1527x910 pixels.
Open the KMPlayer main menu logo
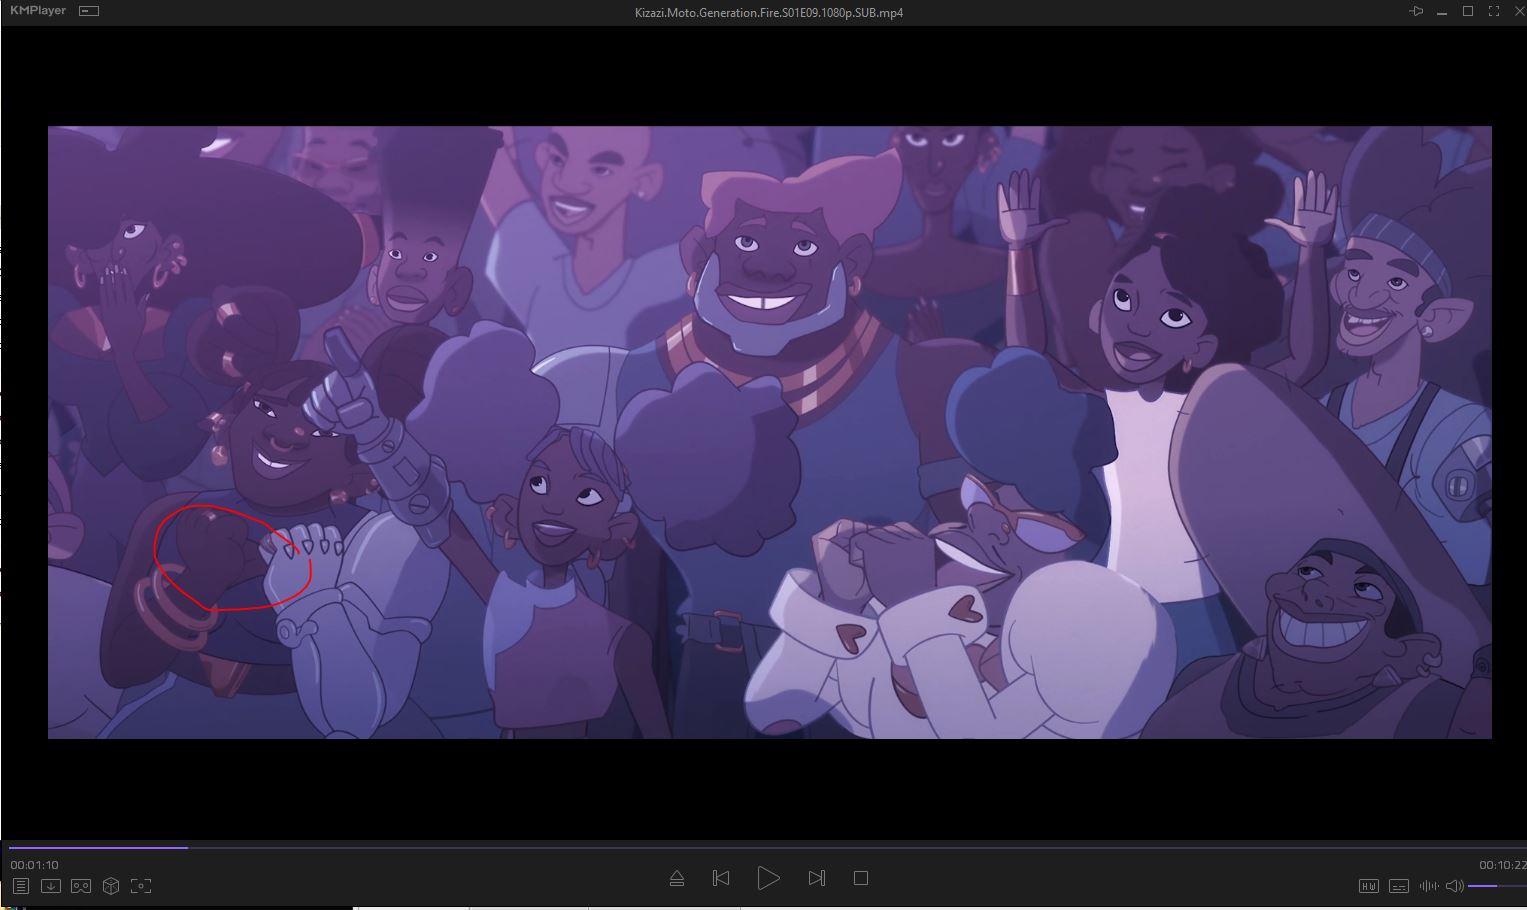click(38, 11)
